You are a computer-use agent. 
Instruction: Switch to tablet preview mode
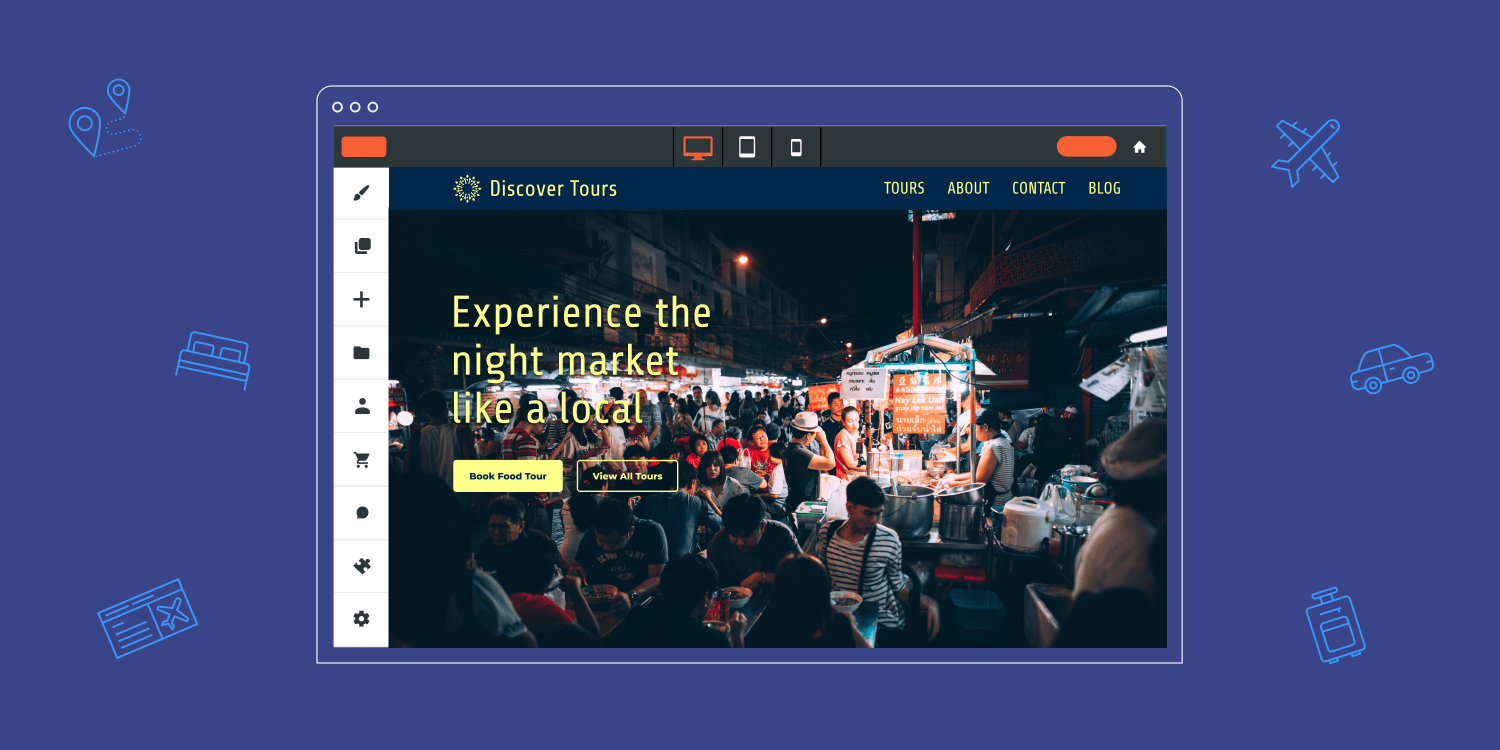click(747, 147)
